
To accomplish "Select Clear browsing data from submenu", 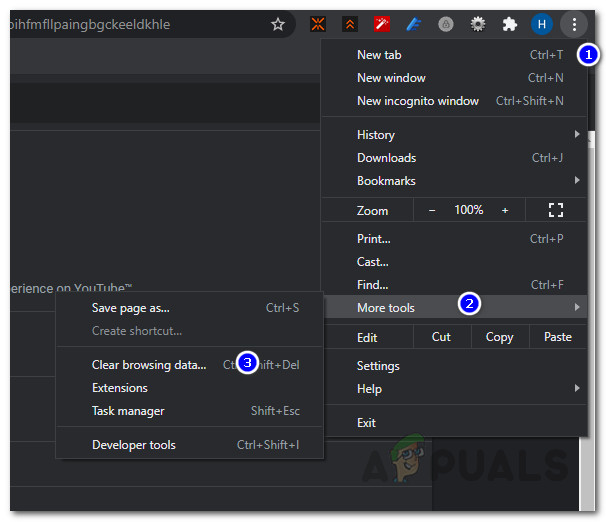I will [149, 365].
